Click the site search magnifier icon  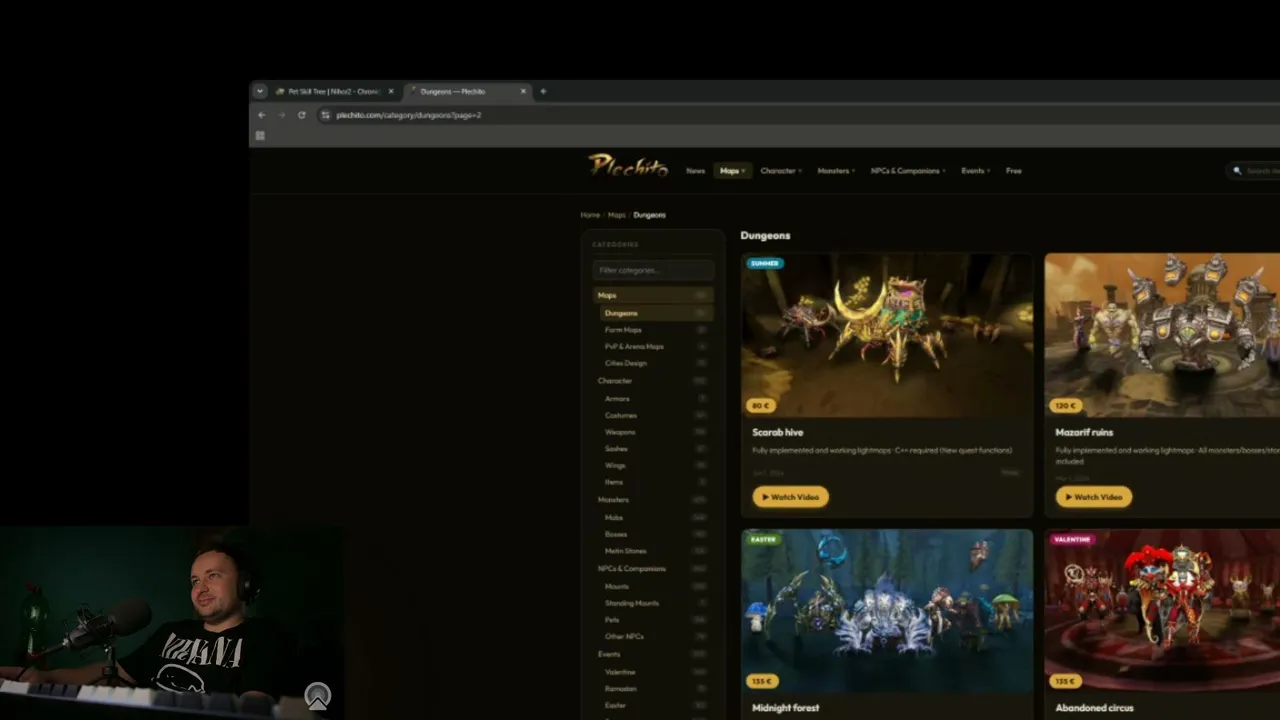coord(1237,171)
